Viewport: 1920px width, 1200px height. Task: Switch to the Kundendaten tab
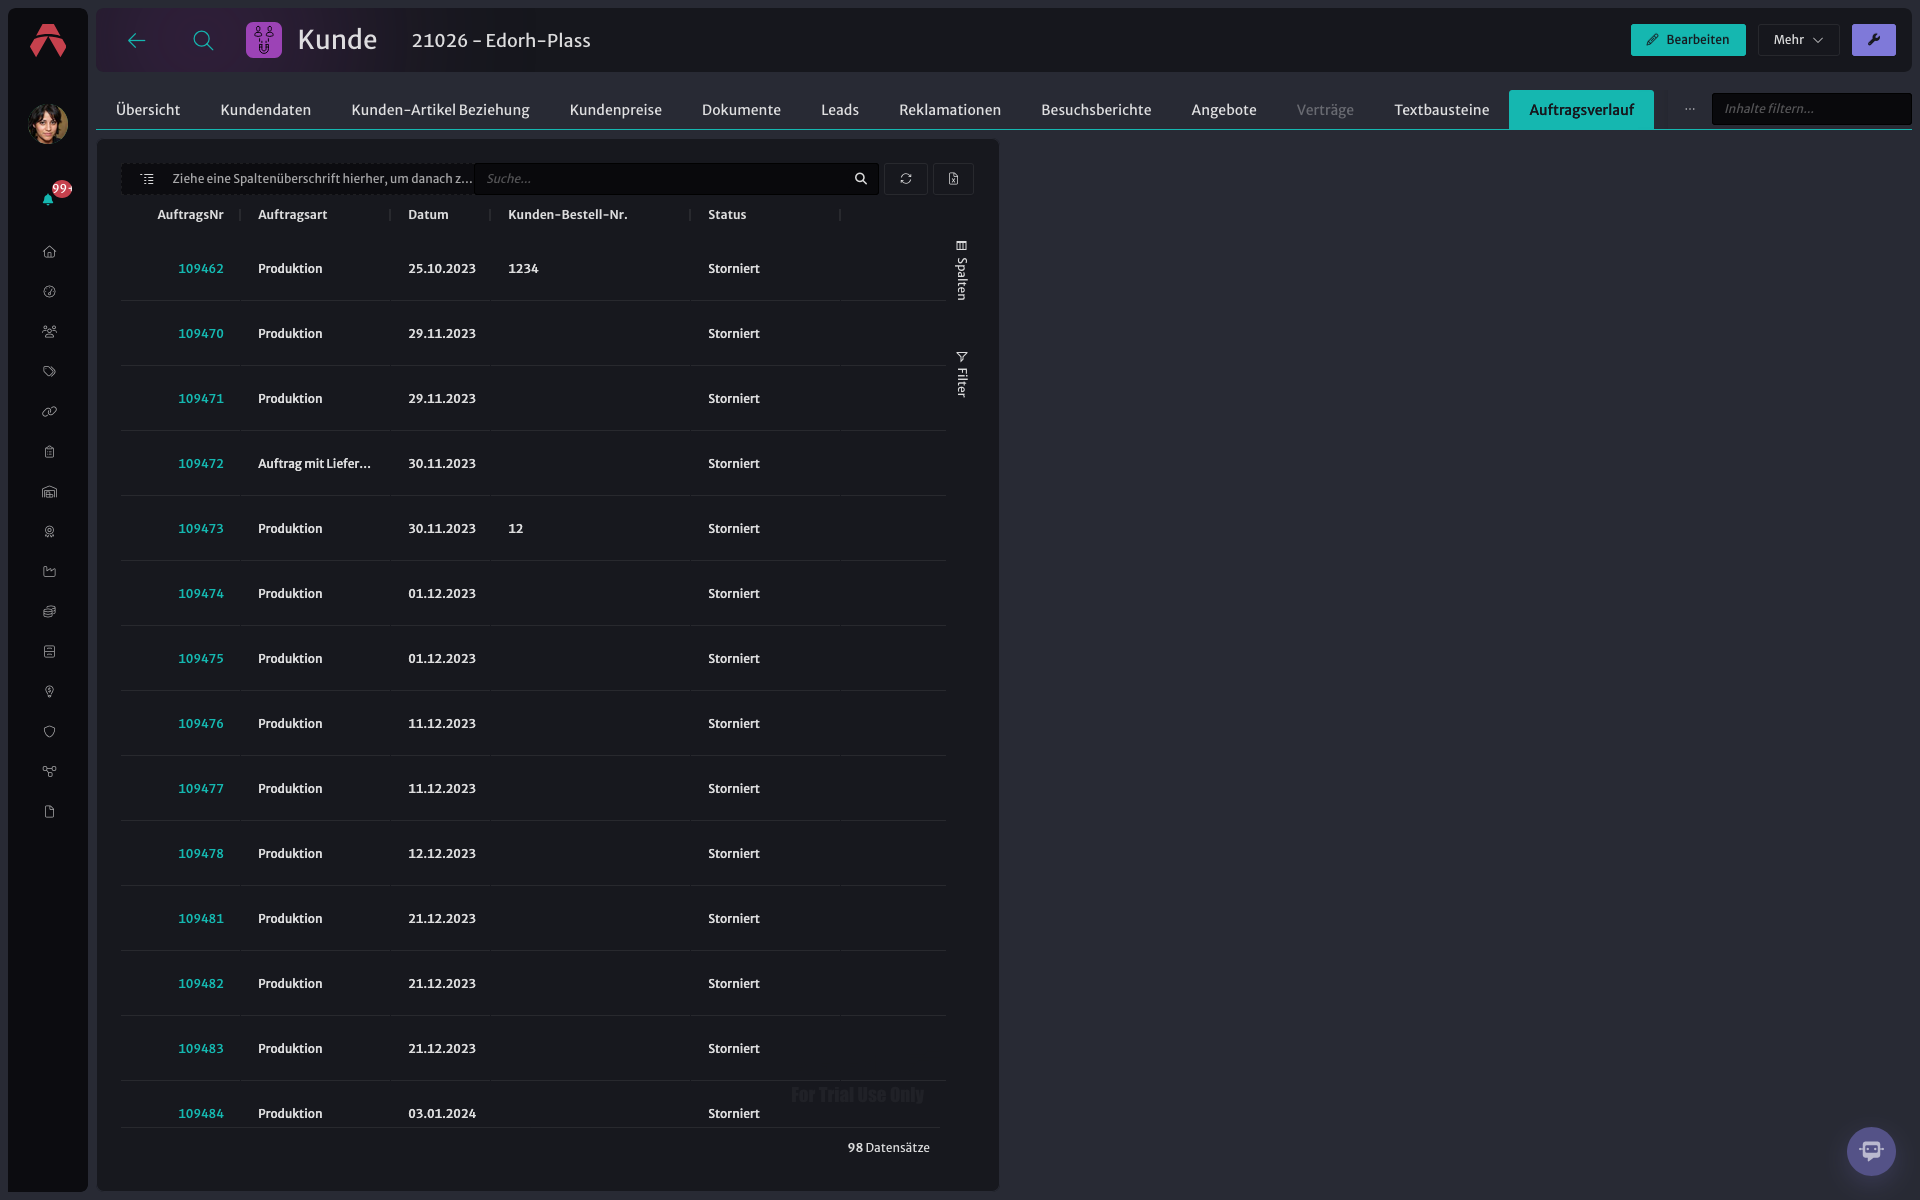266,110
